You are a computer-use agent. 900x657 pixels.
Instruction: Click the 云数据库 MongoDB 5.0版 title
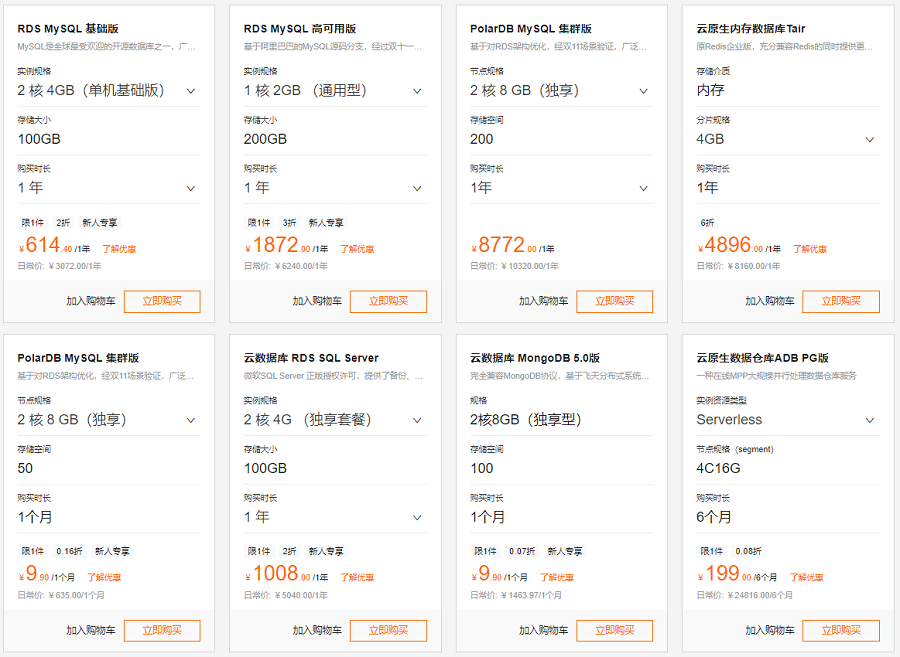click(x=535, y=358)
